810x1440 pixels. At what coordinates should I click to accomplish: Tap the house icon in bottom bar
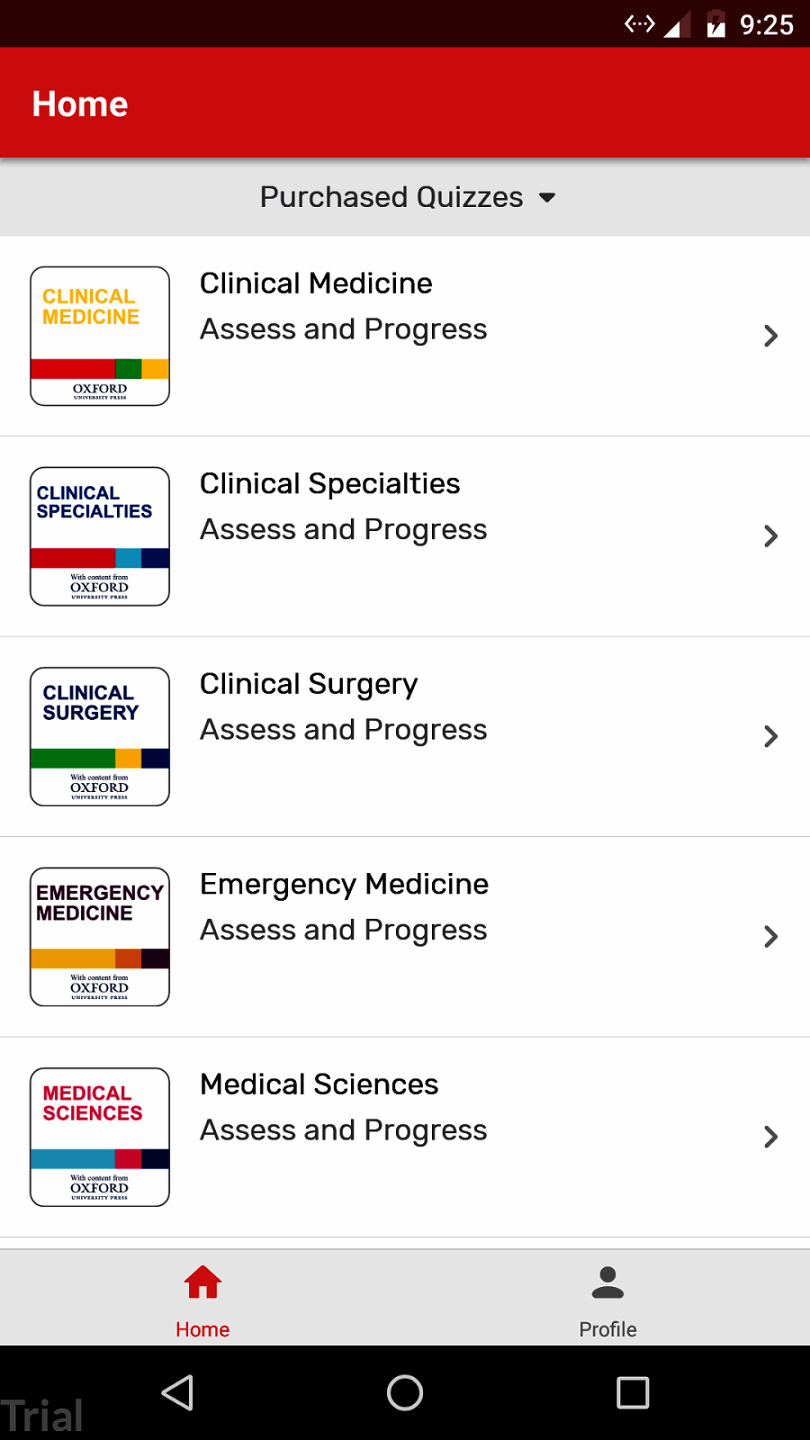click(x=203, y=1282)
